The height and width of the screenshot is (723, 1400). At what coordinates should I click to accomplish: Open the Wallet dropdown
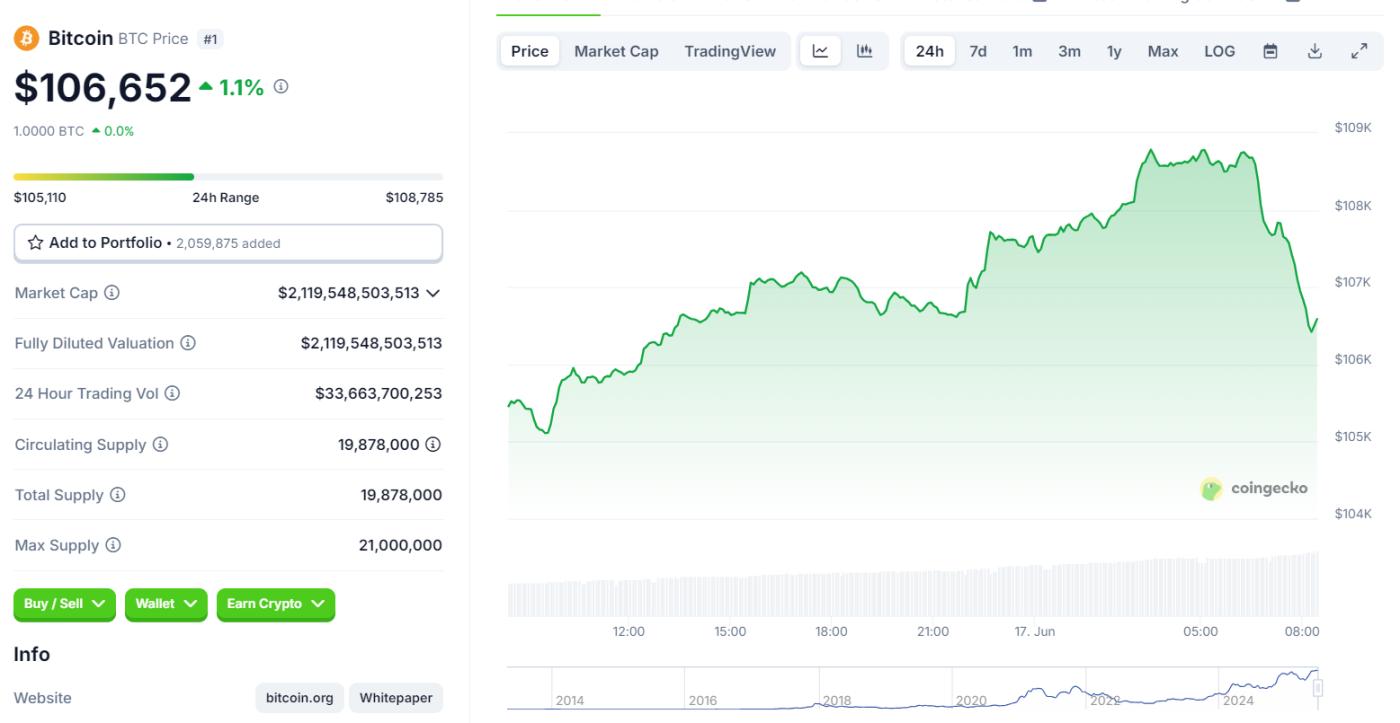coord(166,604)
